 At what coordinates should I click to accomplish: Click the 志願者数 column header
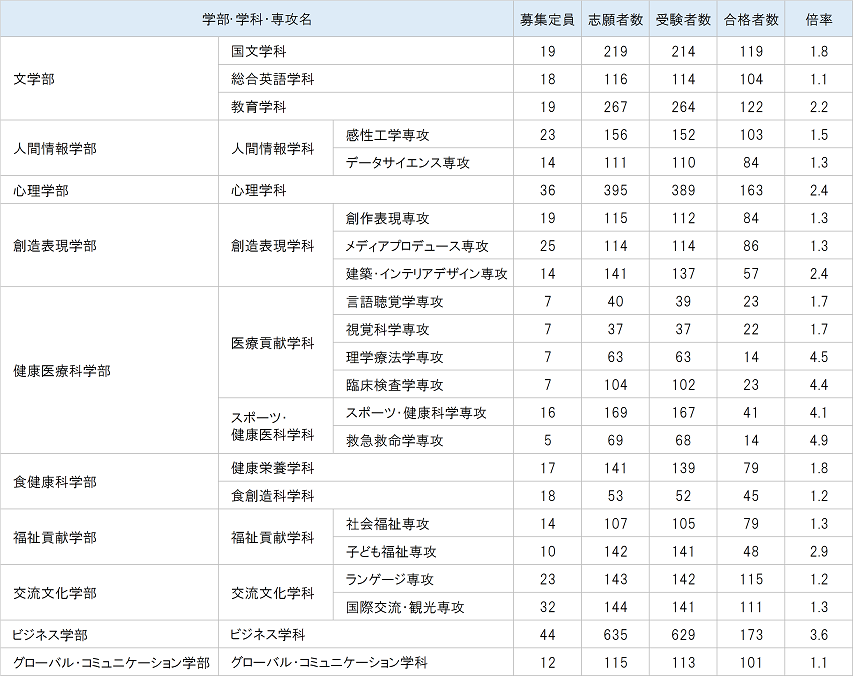615,21
